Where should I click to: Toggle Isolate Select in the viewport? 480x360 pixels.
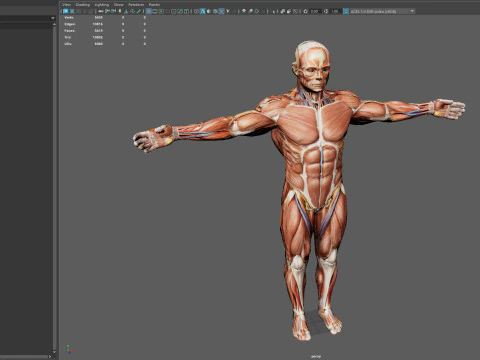pyautogui.click(x=274, y=11)
